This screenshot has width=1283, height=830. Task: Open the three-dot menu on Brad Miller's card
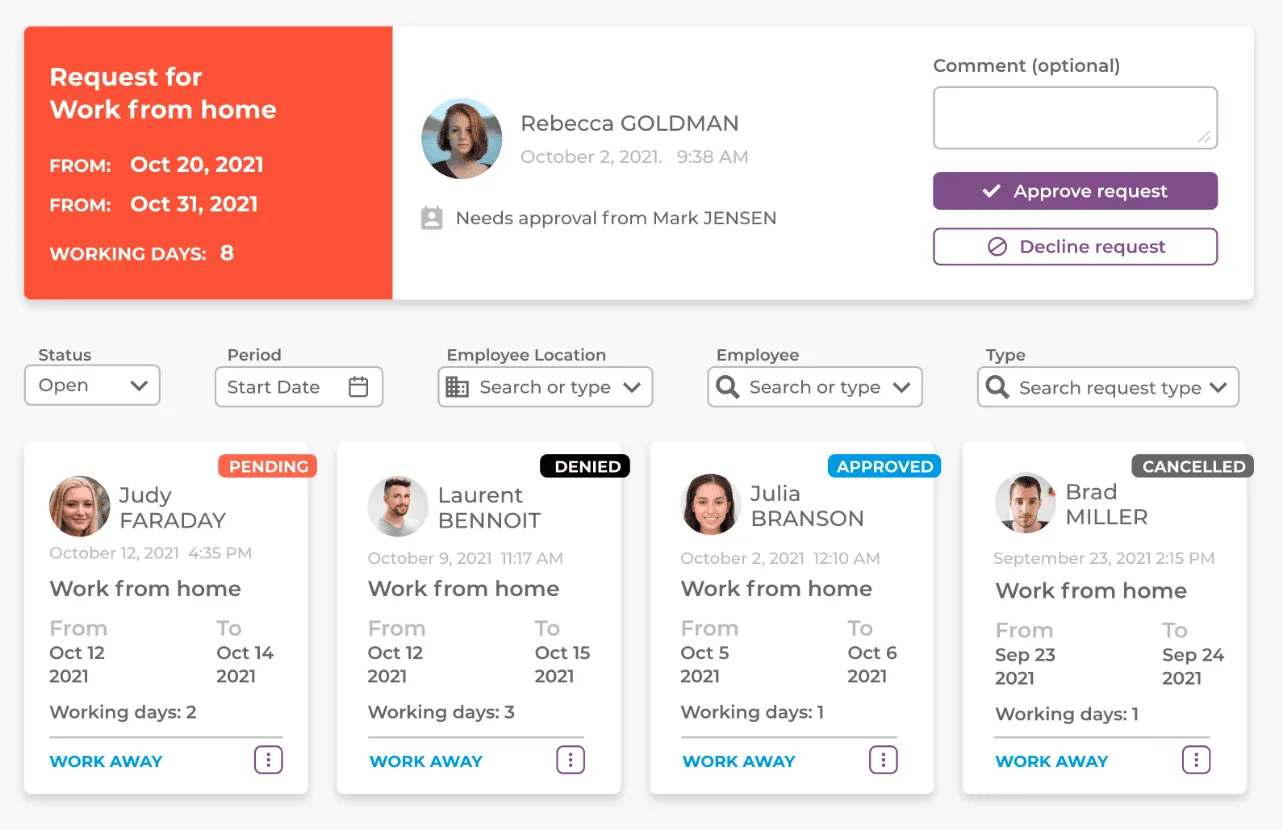point(1196,760)
